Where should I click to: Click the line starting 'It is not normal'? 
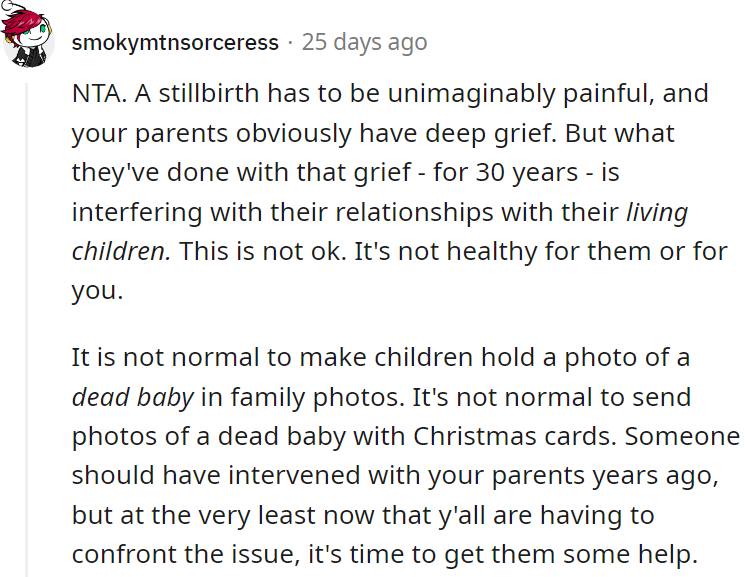381,357
